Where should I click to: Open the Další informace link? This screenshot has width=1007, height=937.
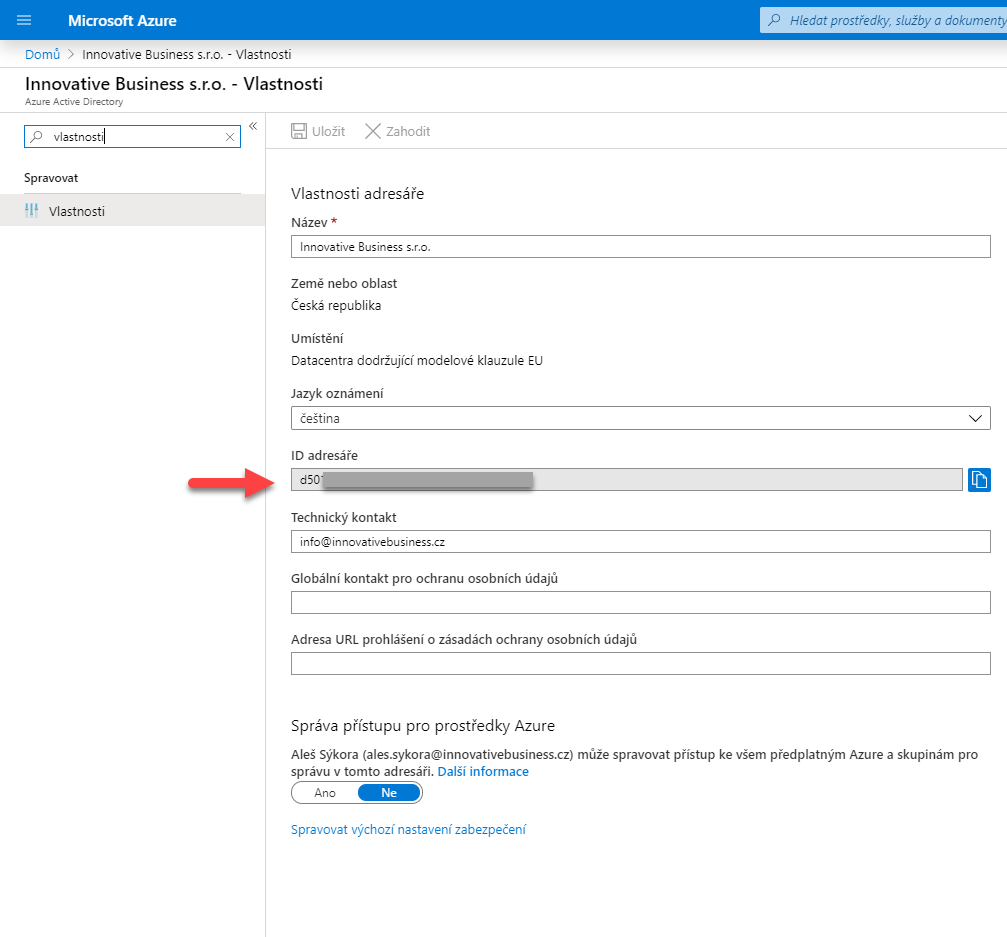click(483, 771)
